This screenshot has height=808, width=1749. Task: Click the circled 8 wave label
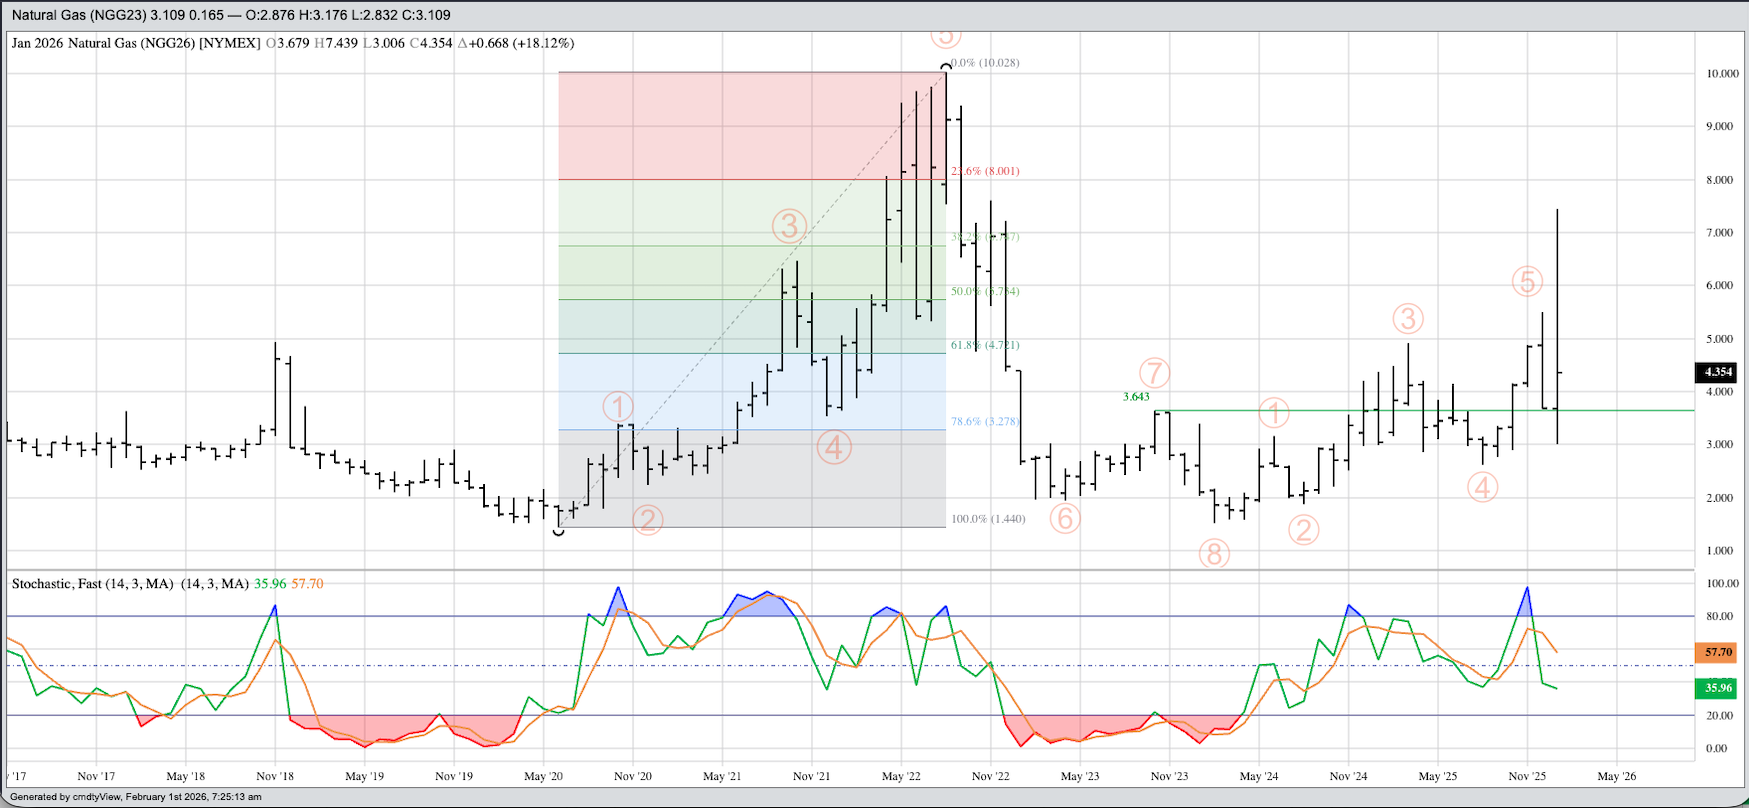pos(1213,553)
